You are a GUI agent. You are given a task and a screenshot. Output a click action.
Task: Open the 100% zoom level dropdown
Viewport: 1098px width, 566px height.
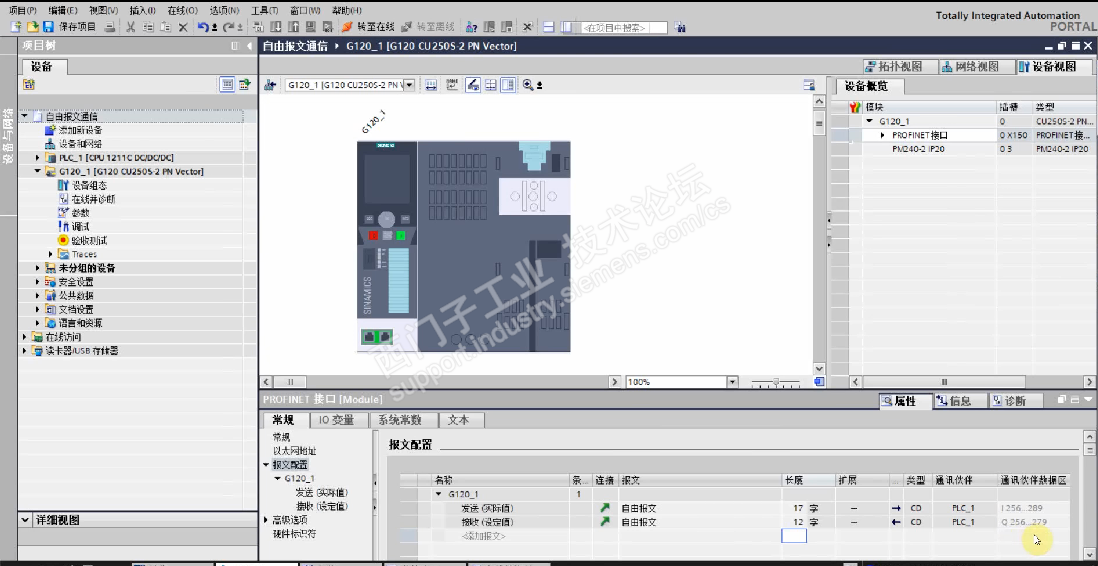[x=732, y=382]
